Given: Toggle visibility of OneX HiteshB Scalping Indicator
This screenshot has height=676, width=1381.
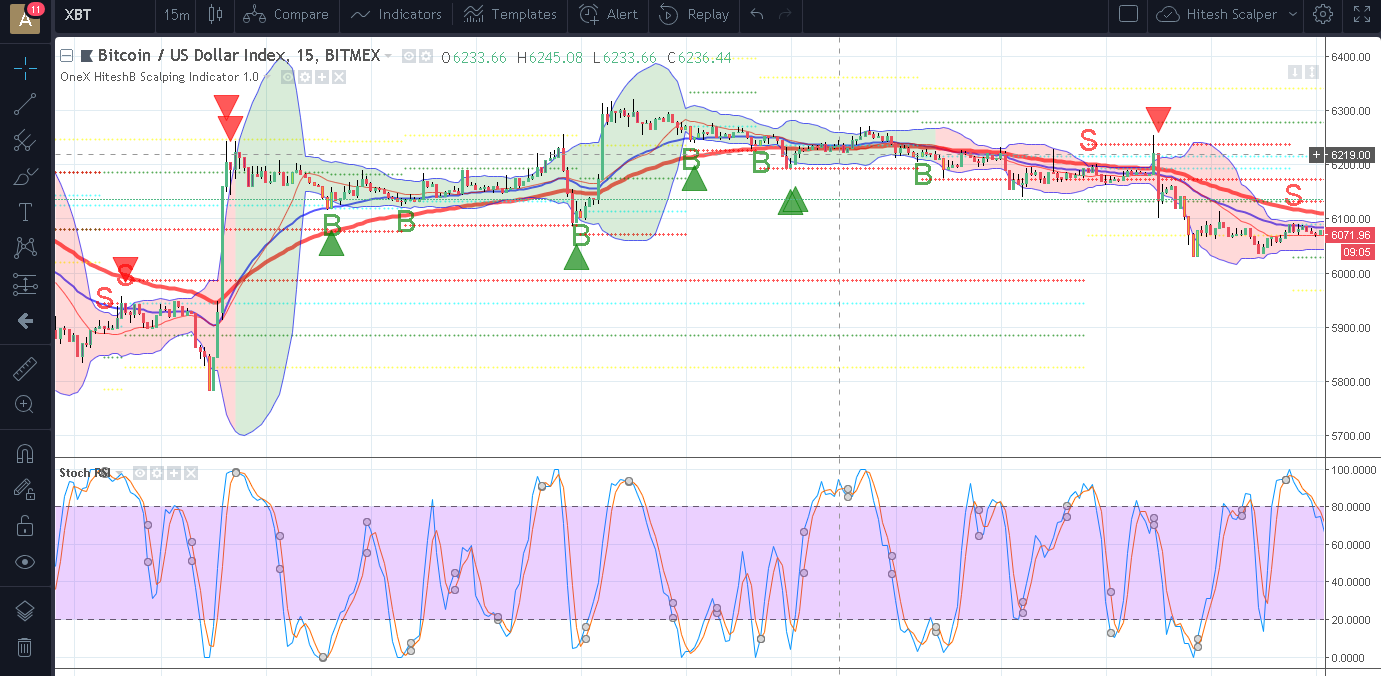Looking at the screenshot, I should (x=288, y=76).
